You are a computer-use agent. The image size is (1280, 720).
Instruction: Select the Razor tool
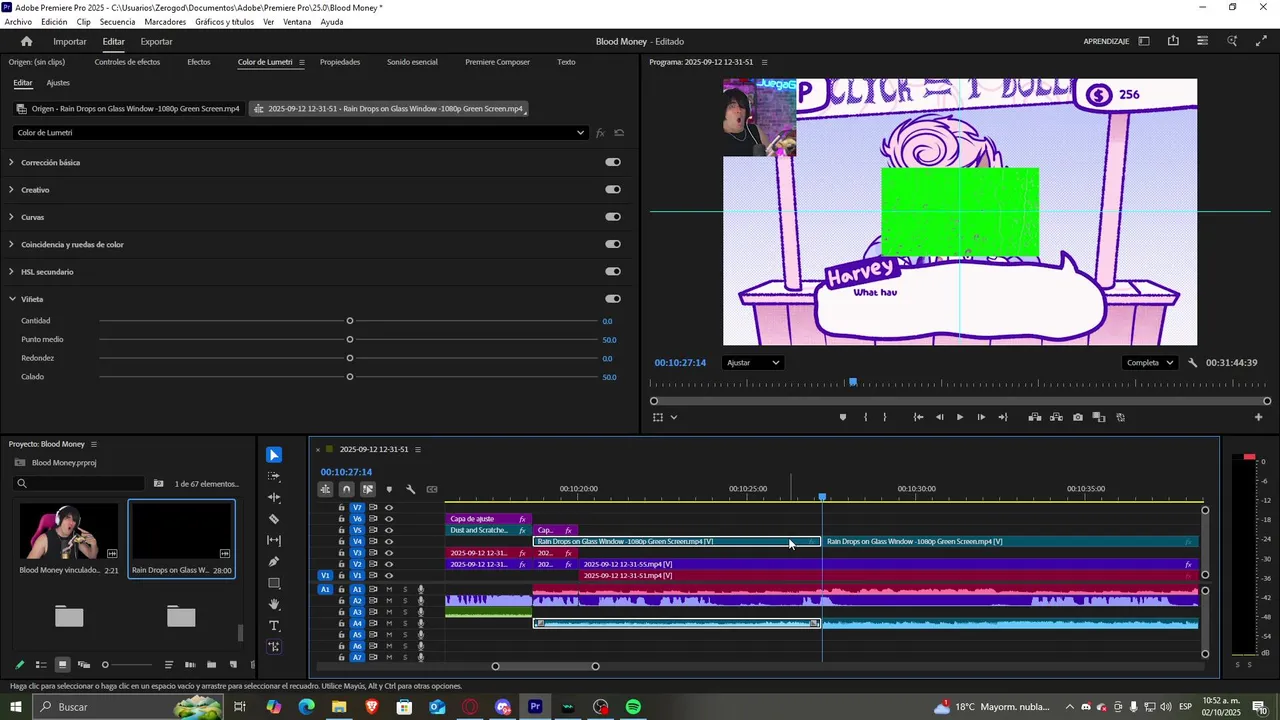pos(274,519)
